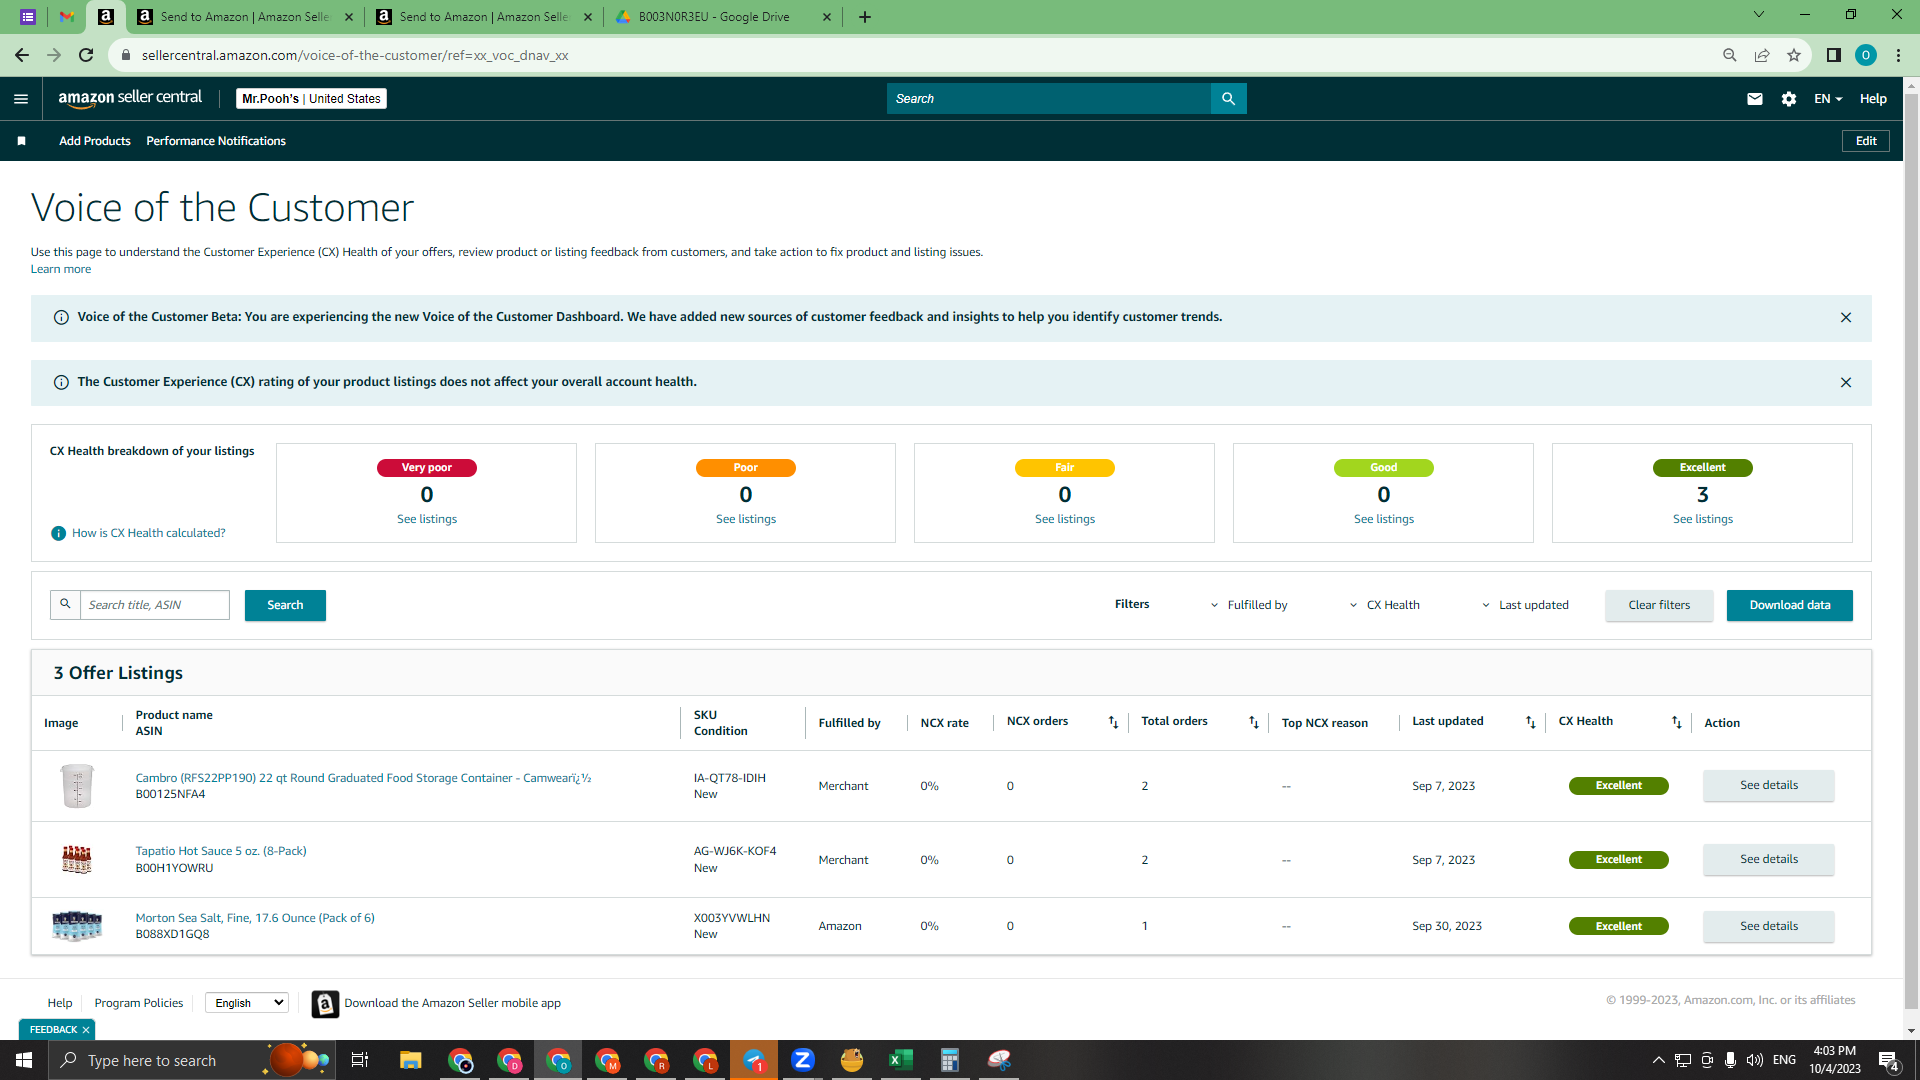Click the Download data button
1920x1080 pixels.
click(1789, 605)
